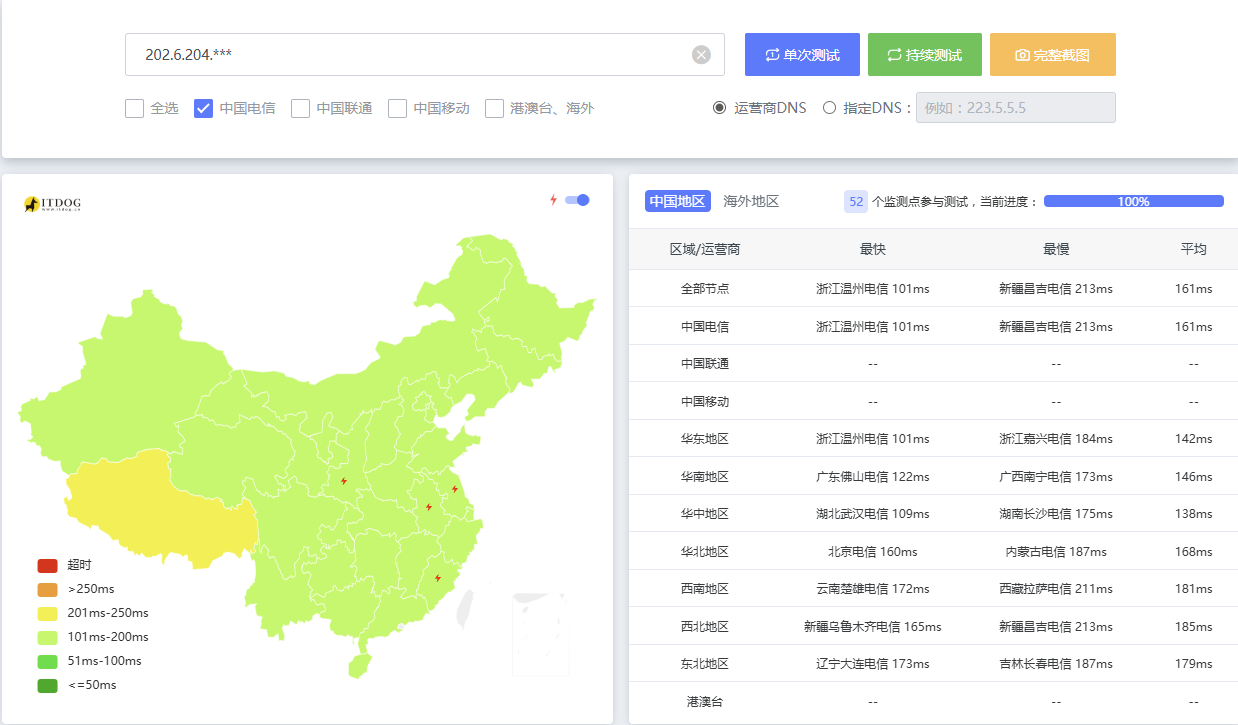Screen dimensions: 1238x725
Task: Click the orange 完整截图 screenshot button
Action: (1052, 55)
